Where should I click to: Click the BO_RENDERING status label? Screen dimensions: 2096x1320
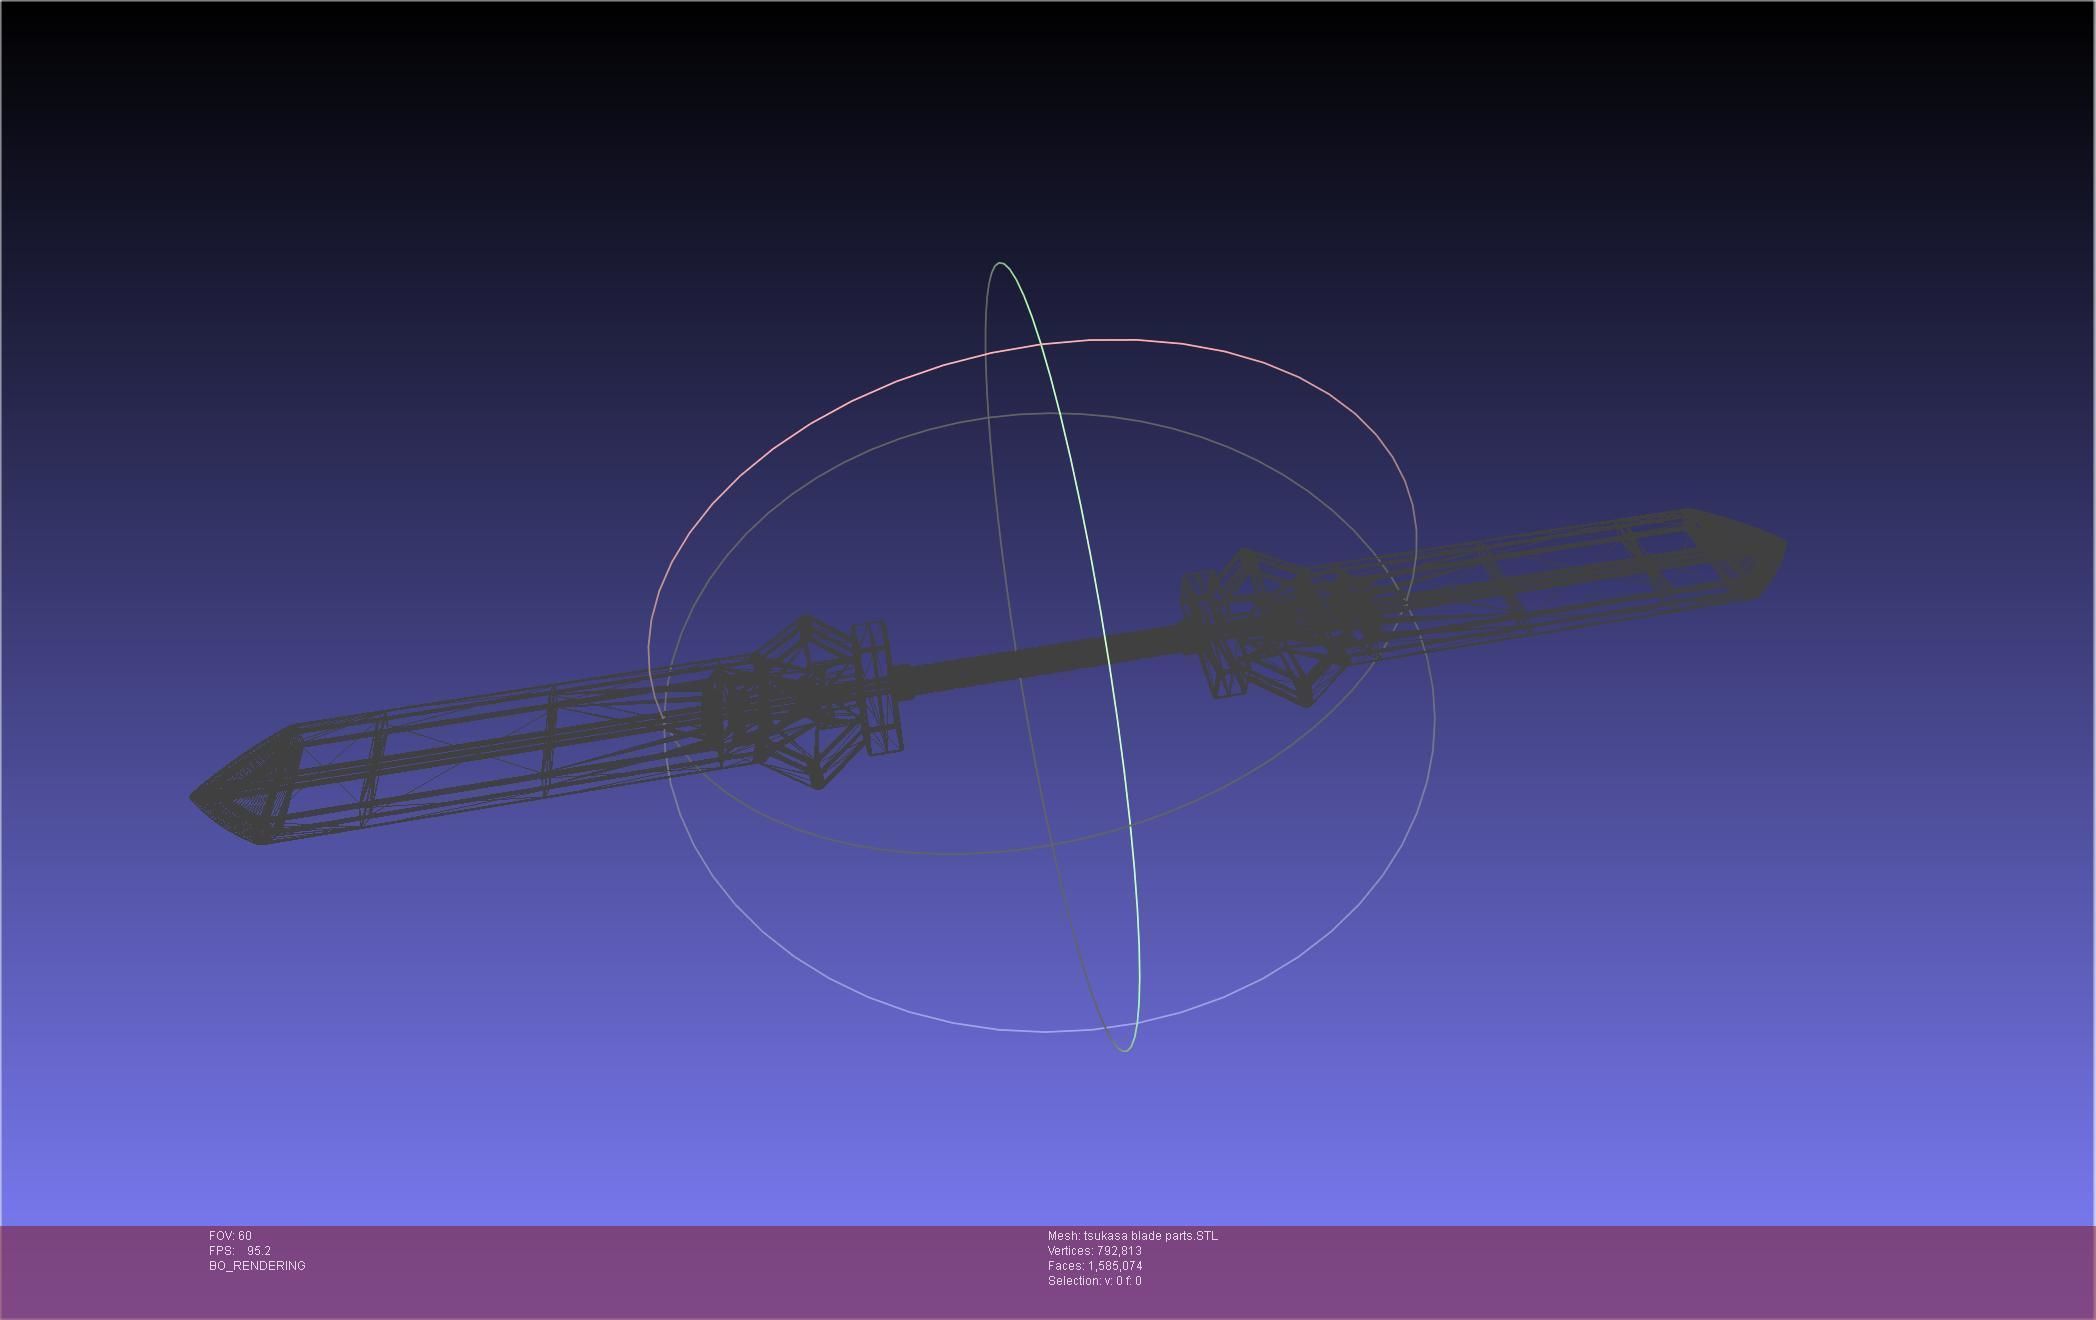tap(257, 1266)
